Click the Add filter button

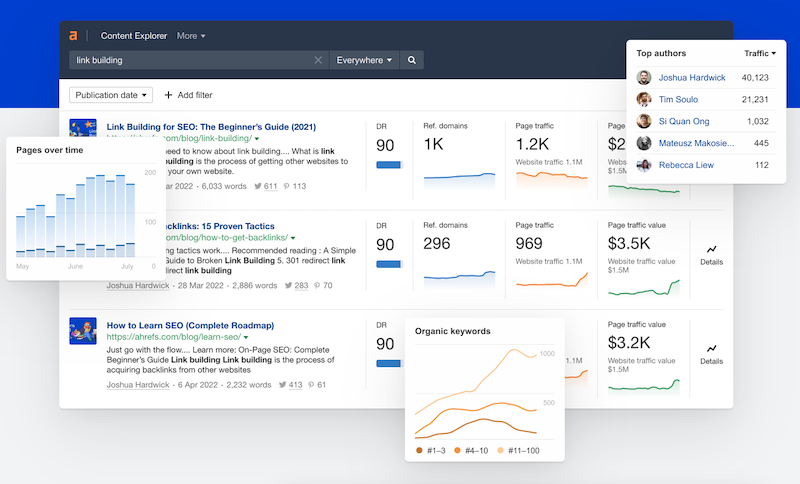click(x=188, y=95)
